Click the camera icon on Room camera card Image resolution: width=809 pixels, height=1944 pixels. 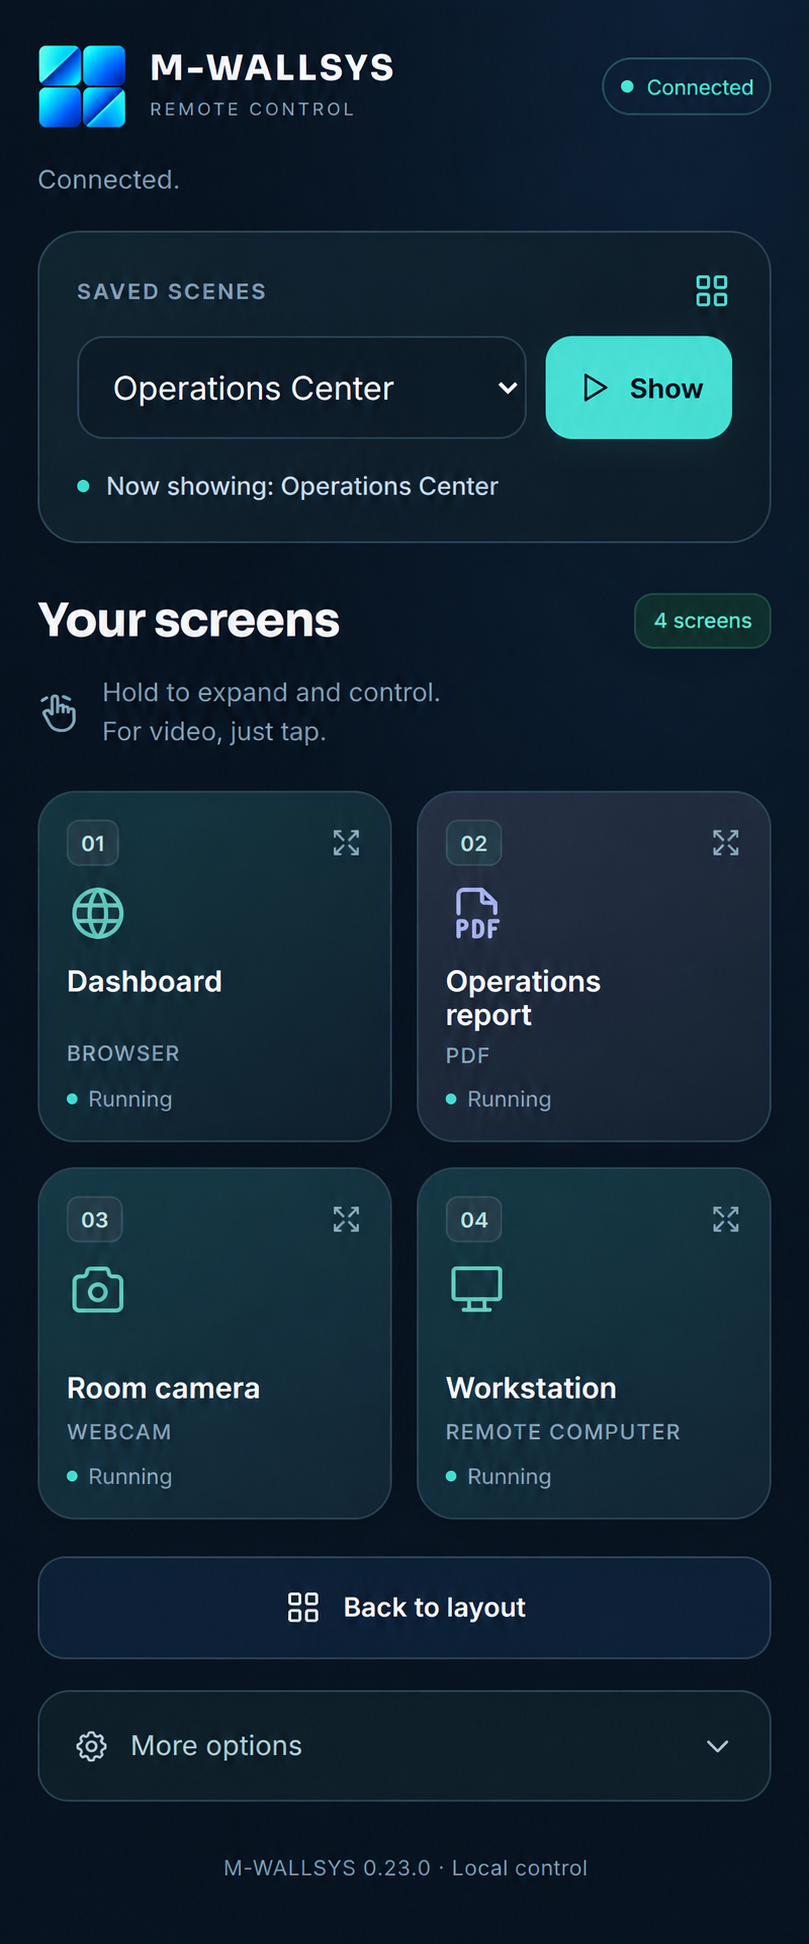pos(98,1290)
